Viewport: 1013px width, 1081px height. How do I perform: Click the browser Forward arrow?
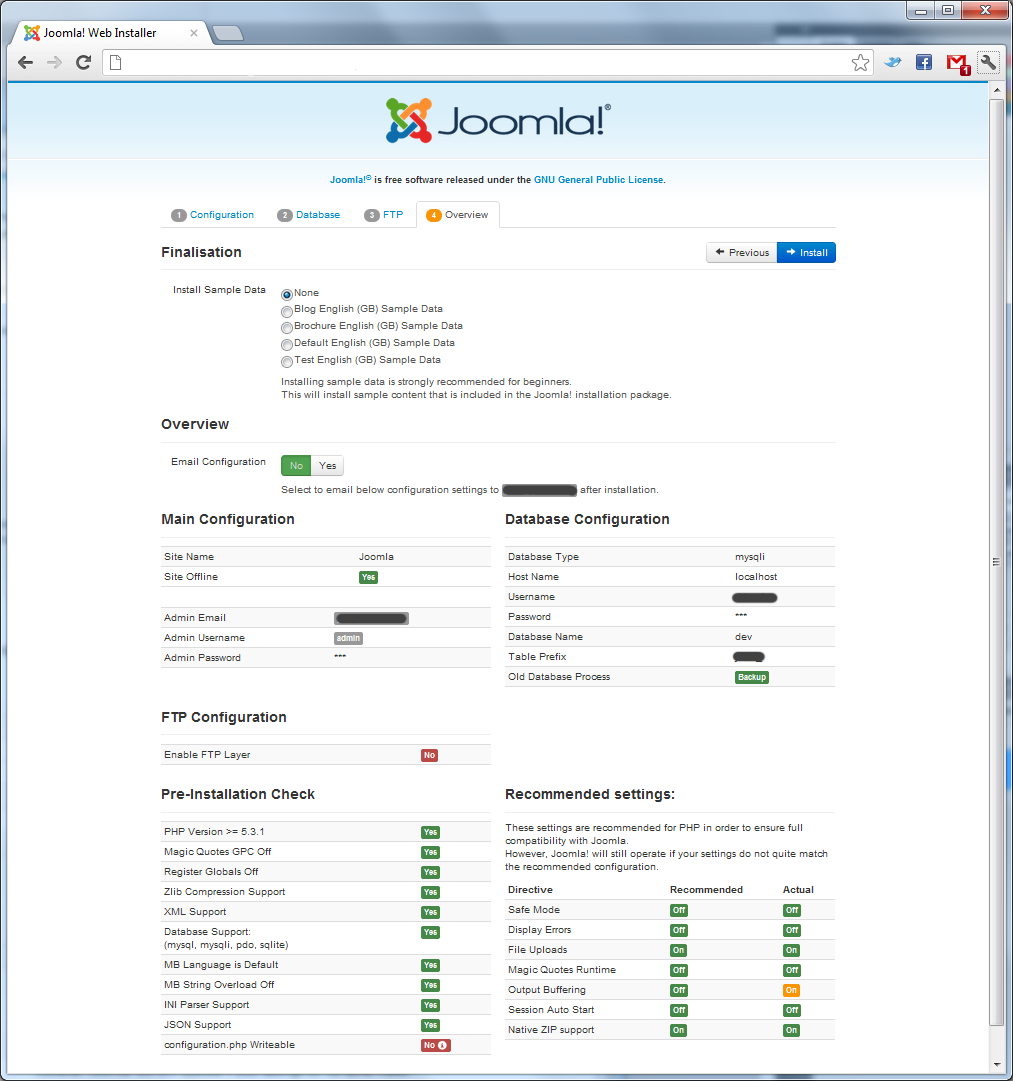point(54,63)
